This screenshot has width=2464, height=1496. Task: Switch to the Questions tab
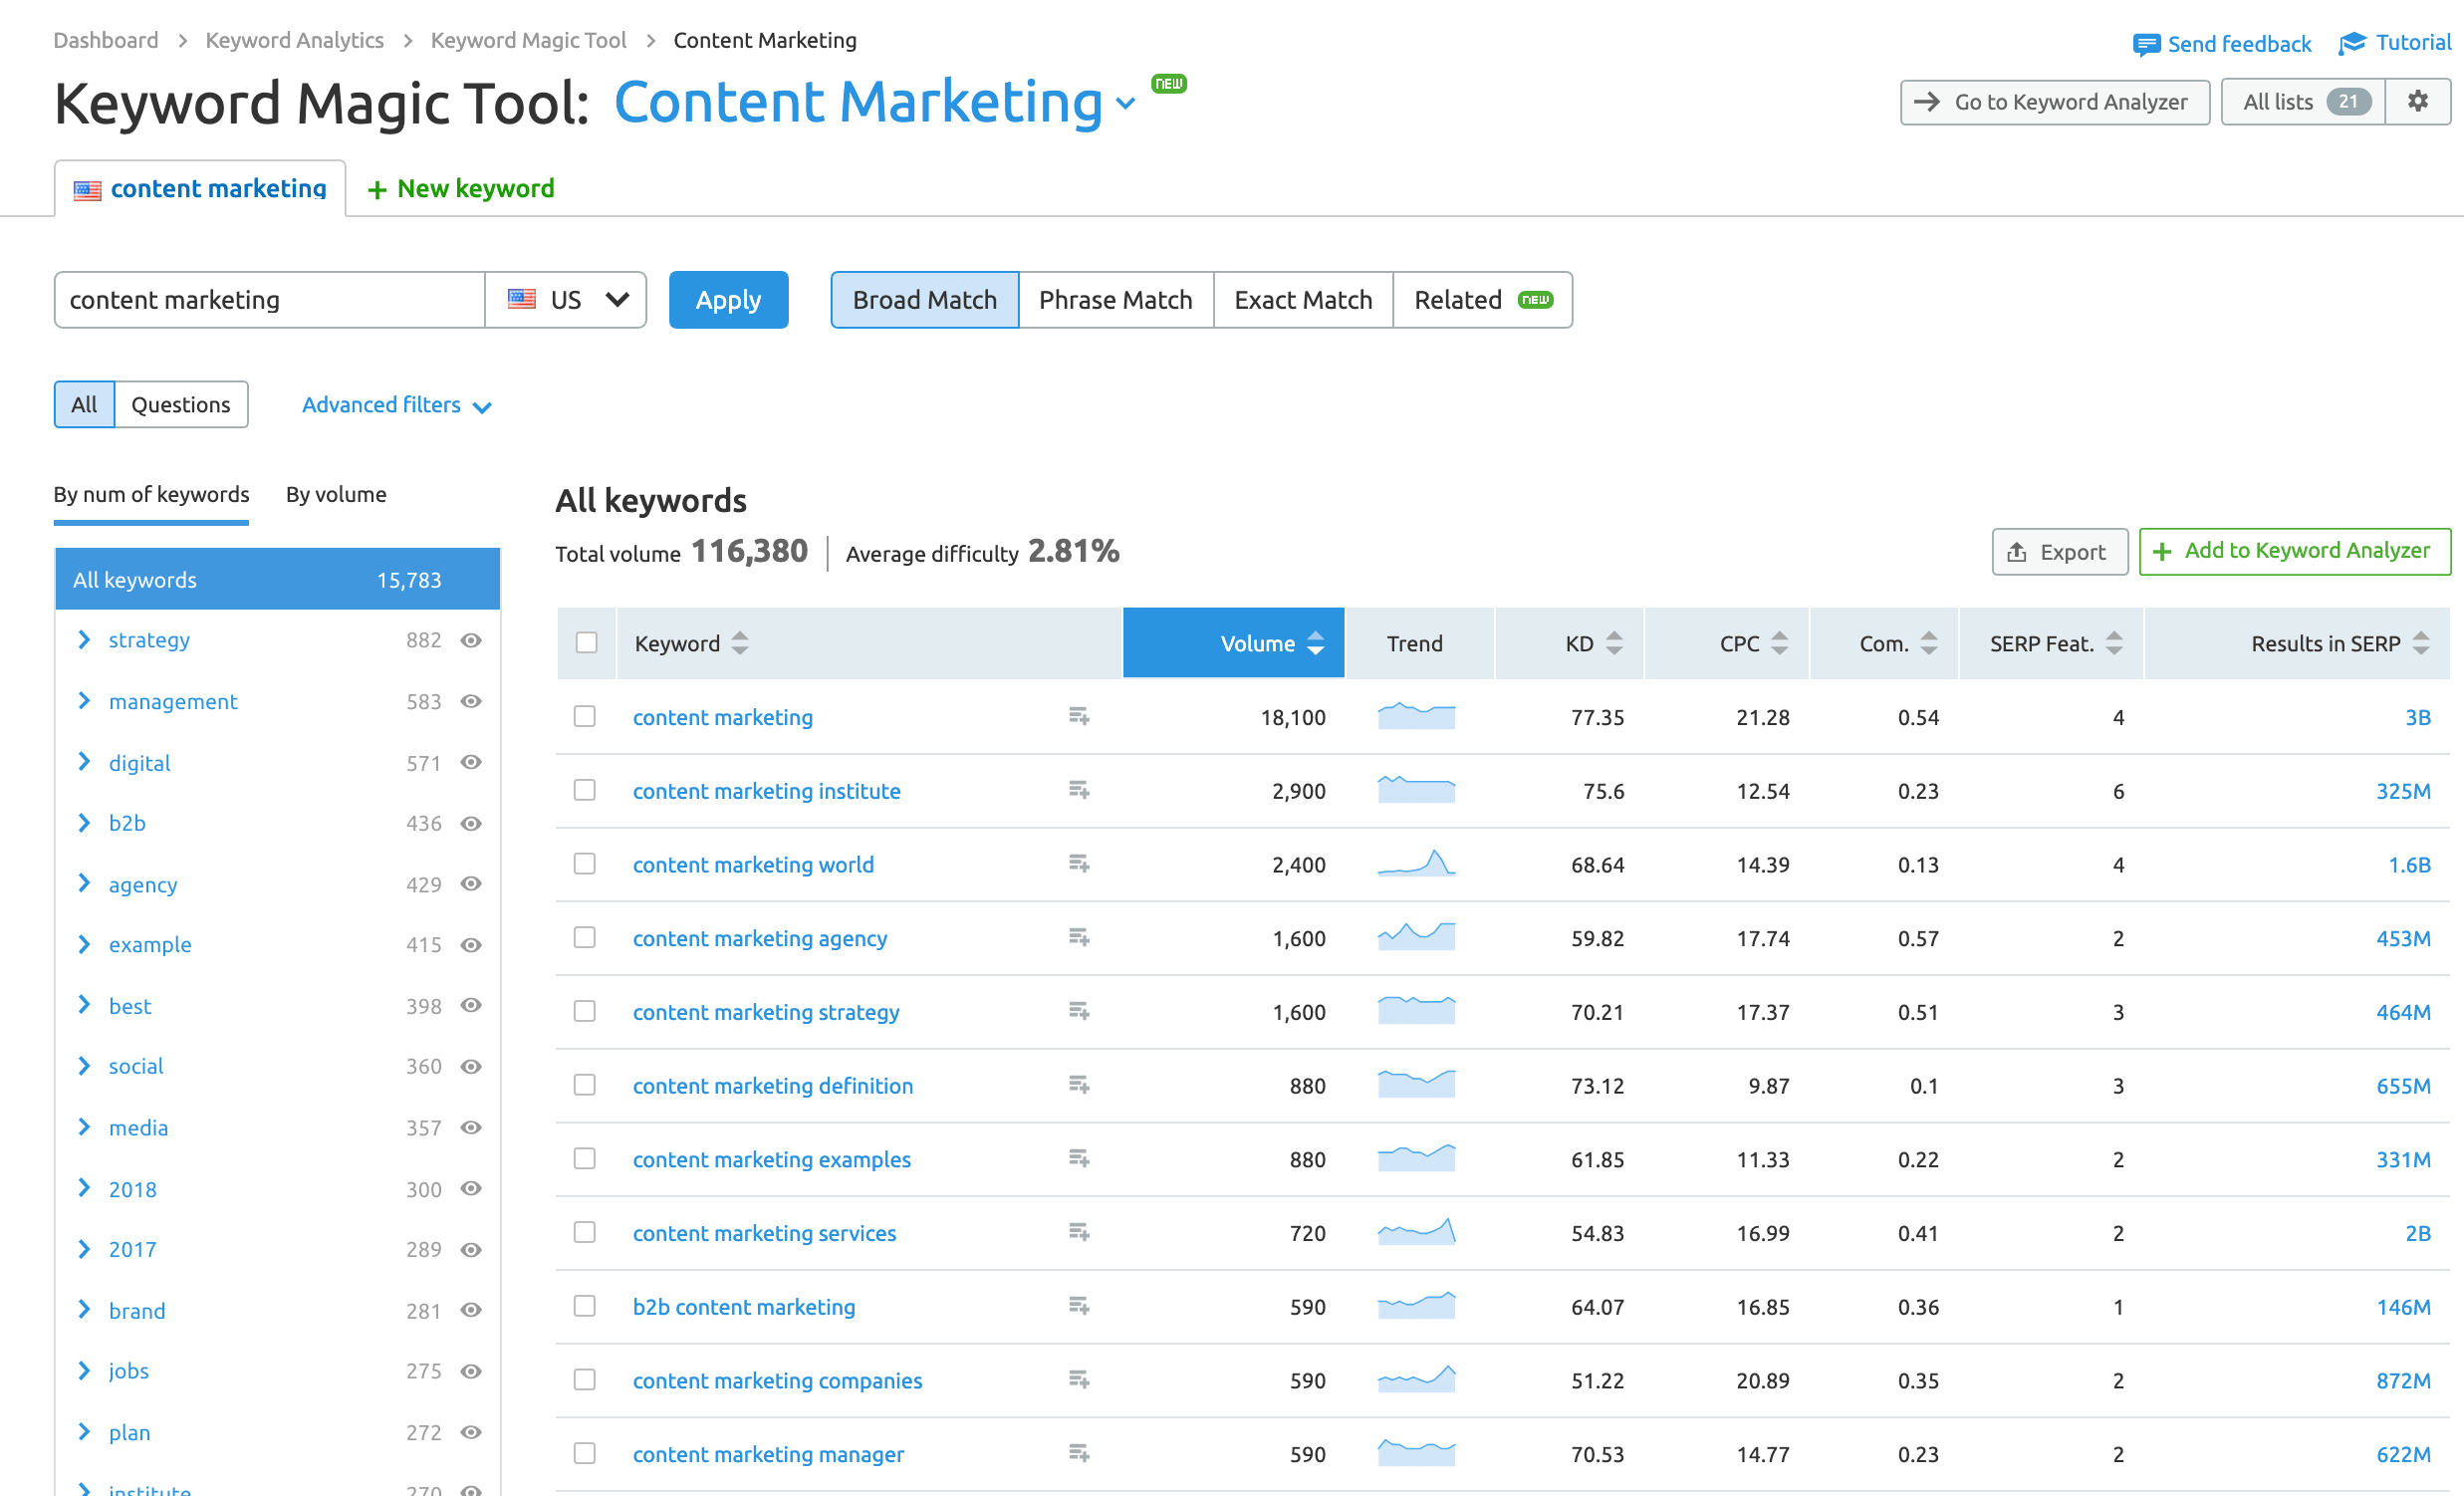pyautogui.click(x=179, y=403)
